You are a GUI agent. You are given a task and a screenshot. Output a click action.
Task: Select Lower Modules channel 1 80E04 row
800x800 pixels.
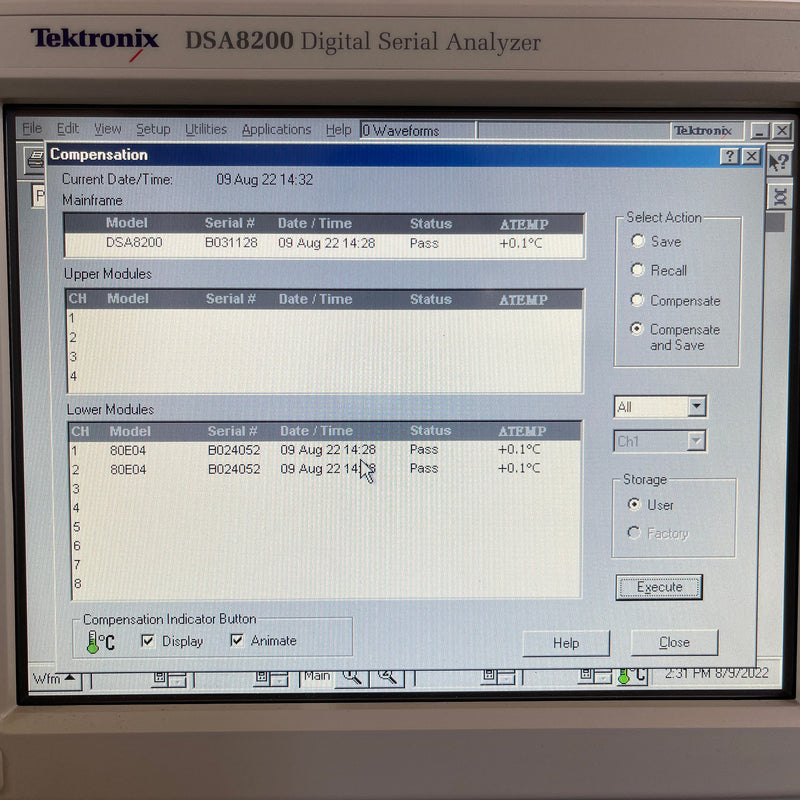tap(324, 450)
